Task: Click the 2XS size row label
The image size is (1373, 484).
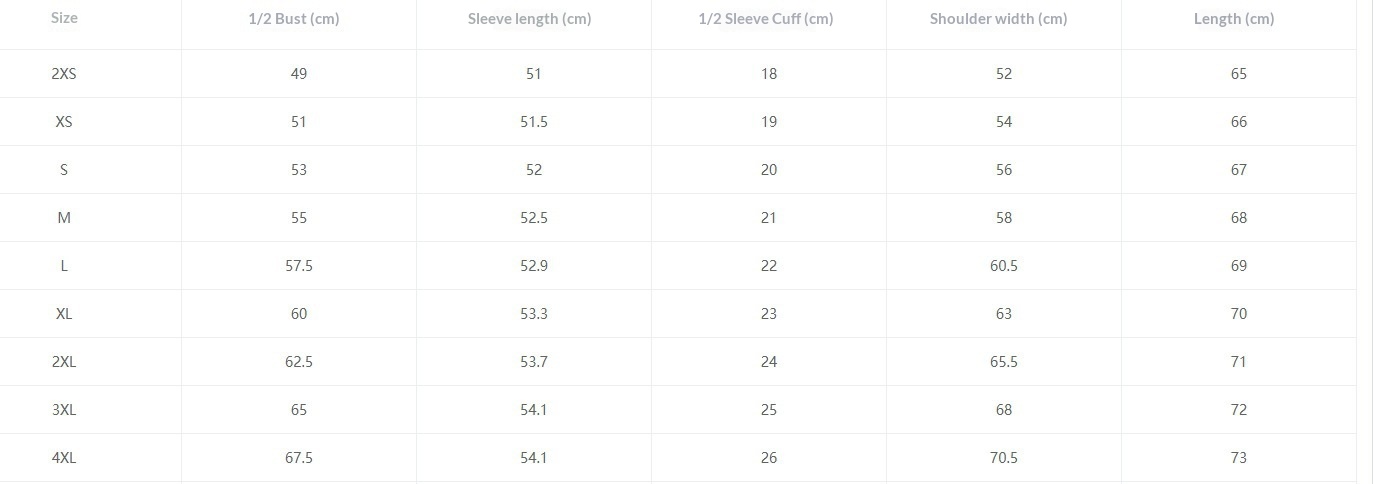Action: pos(64,74)
